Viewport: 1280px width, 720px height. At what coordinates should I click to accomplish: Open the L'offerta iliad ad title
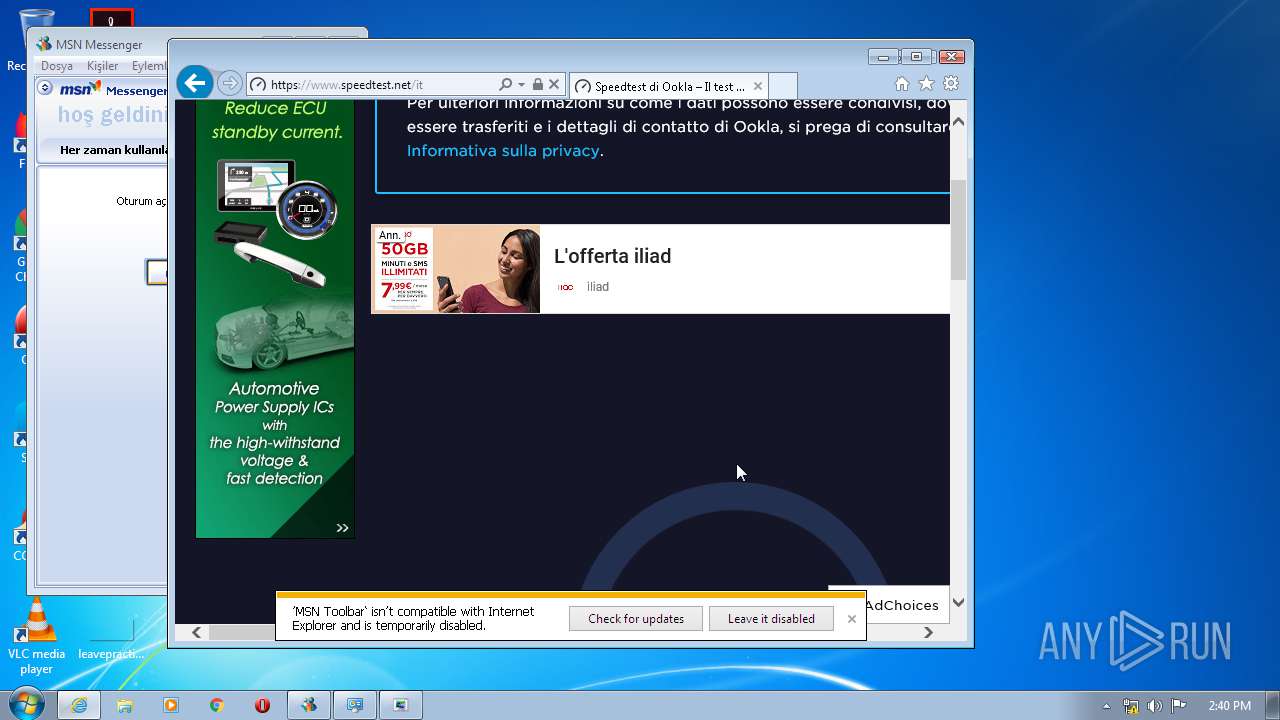click(x=612, y=256)
